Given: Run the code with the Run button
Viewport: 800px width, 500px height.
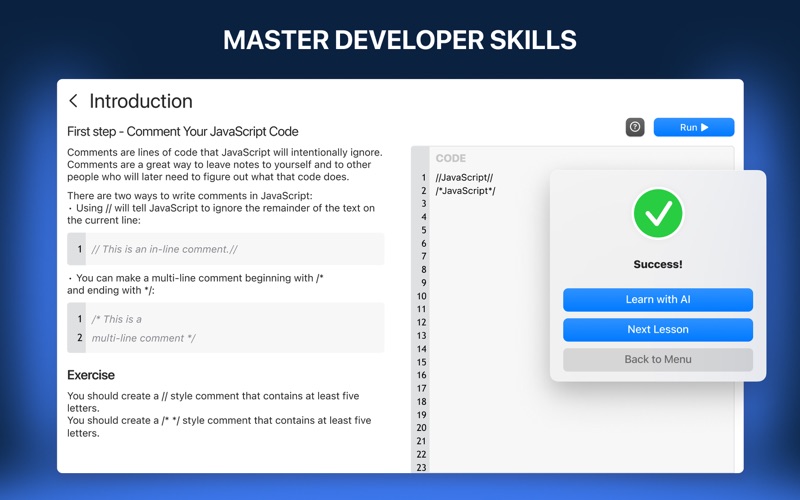Looking at the screenshot, I should [x=694, y=127].
